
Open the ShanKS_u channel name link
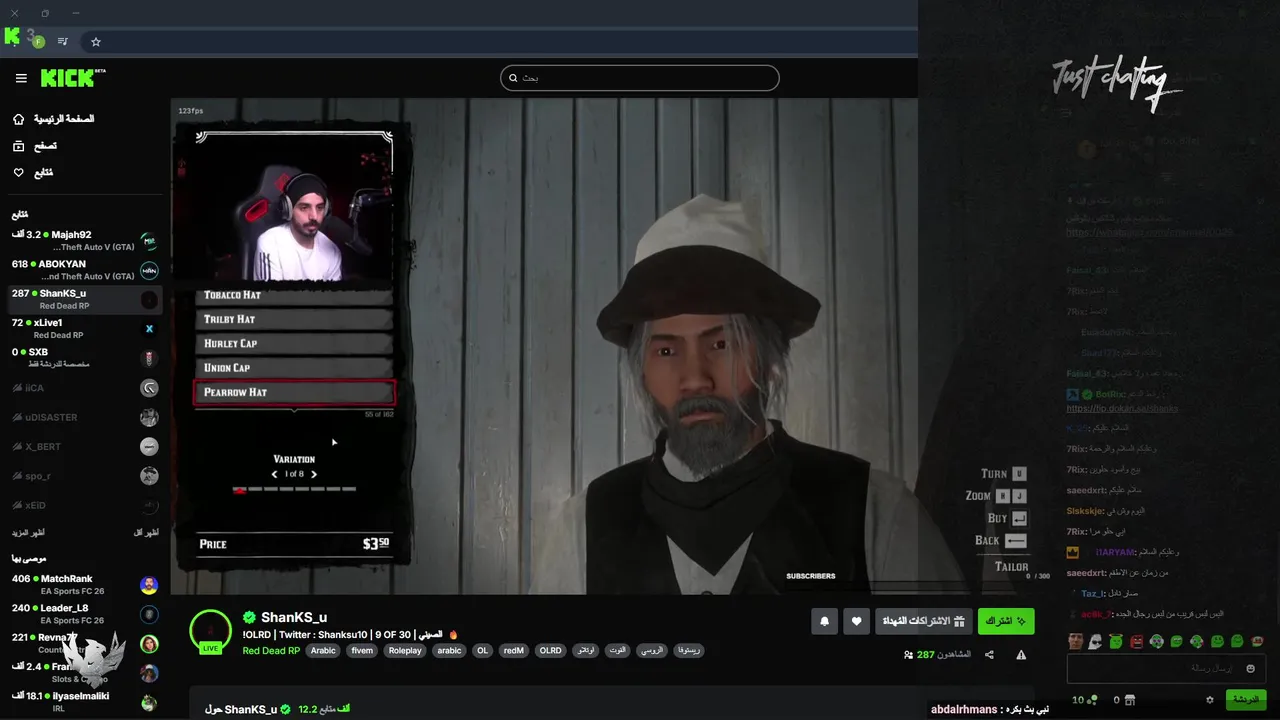(294, 618)
